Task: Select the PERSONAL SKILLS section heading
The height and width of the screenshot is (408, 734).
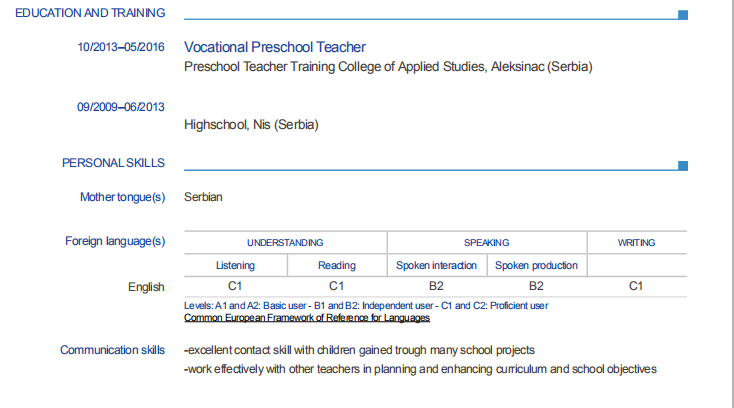Action: [114, 163]
